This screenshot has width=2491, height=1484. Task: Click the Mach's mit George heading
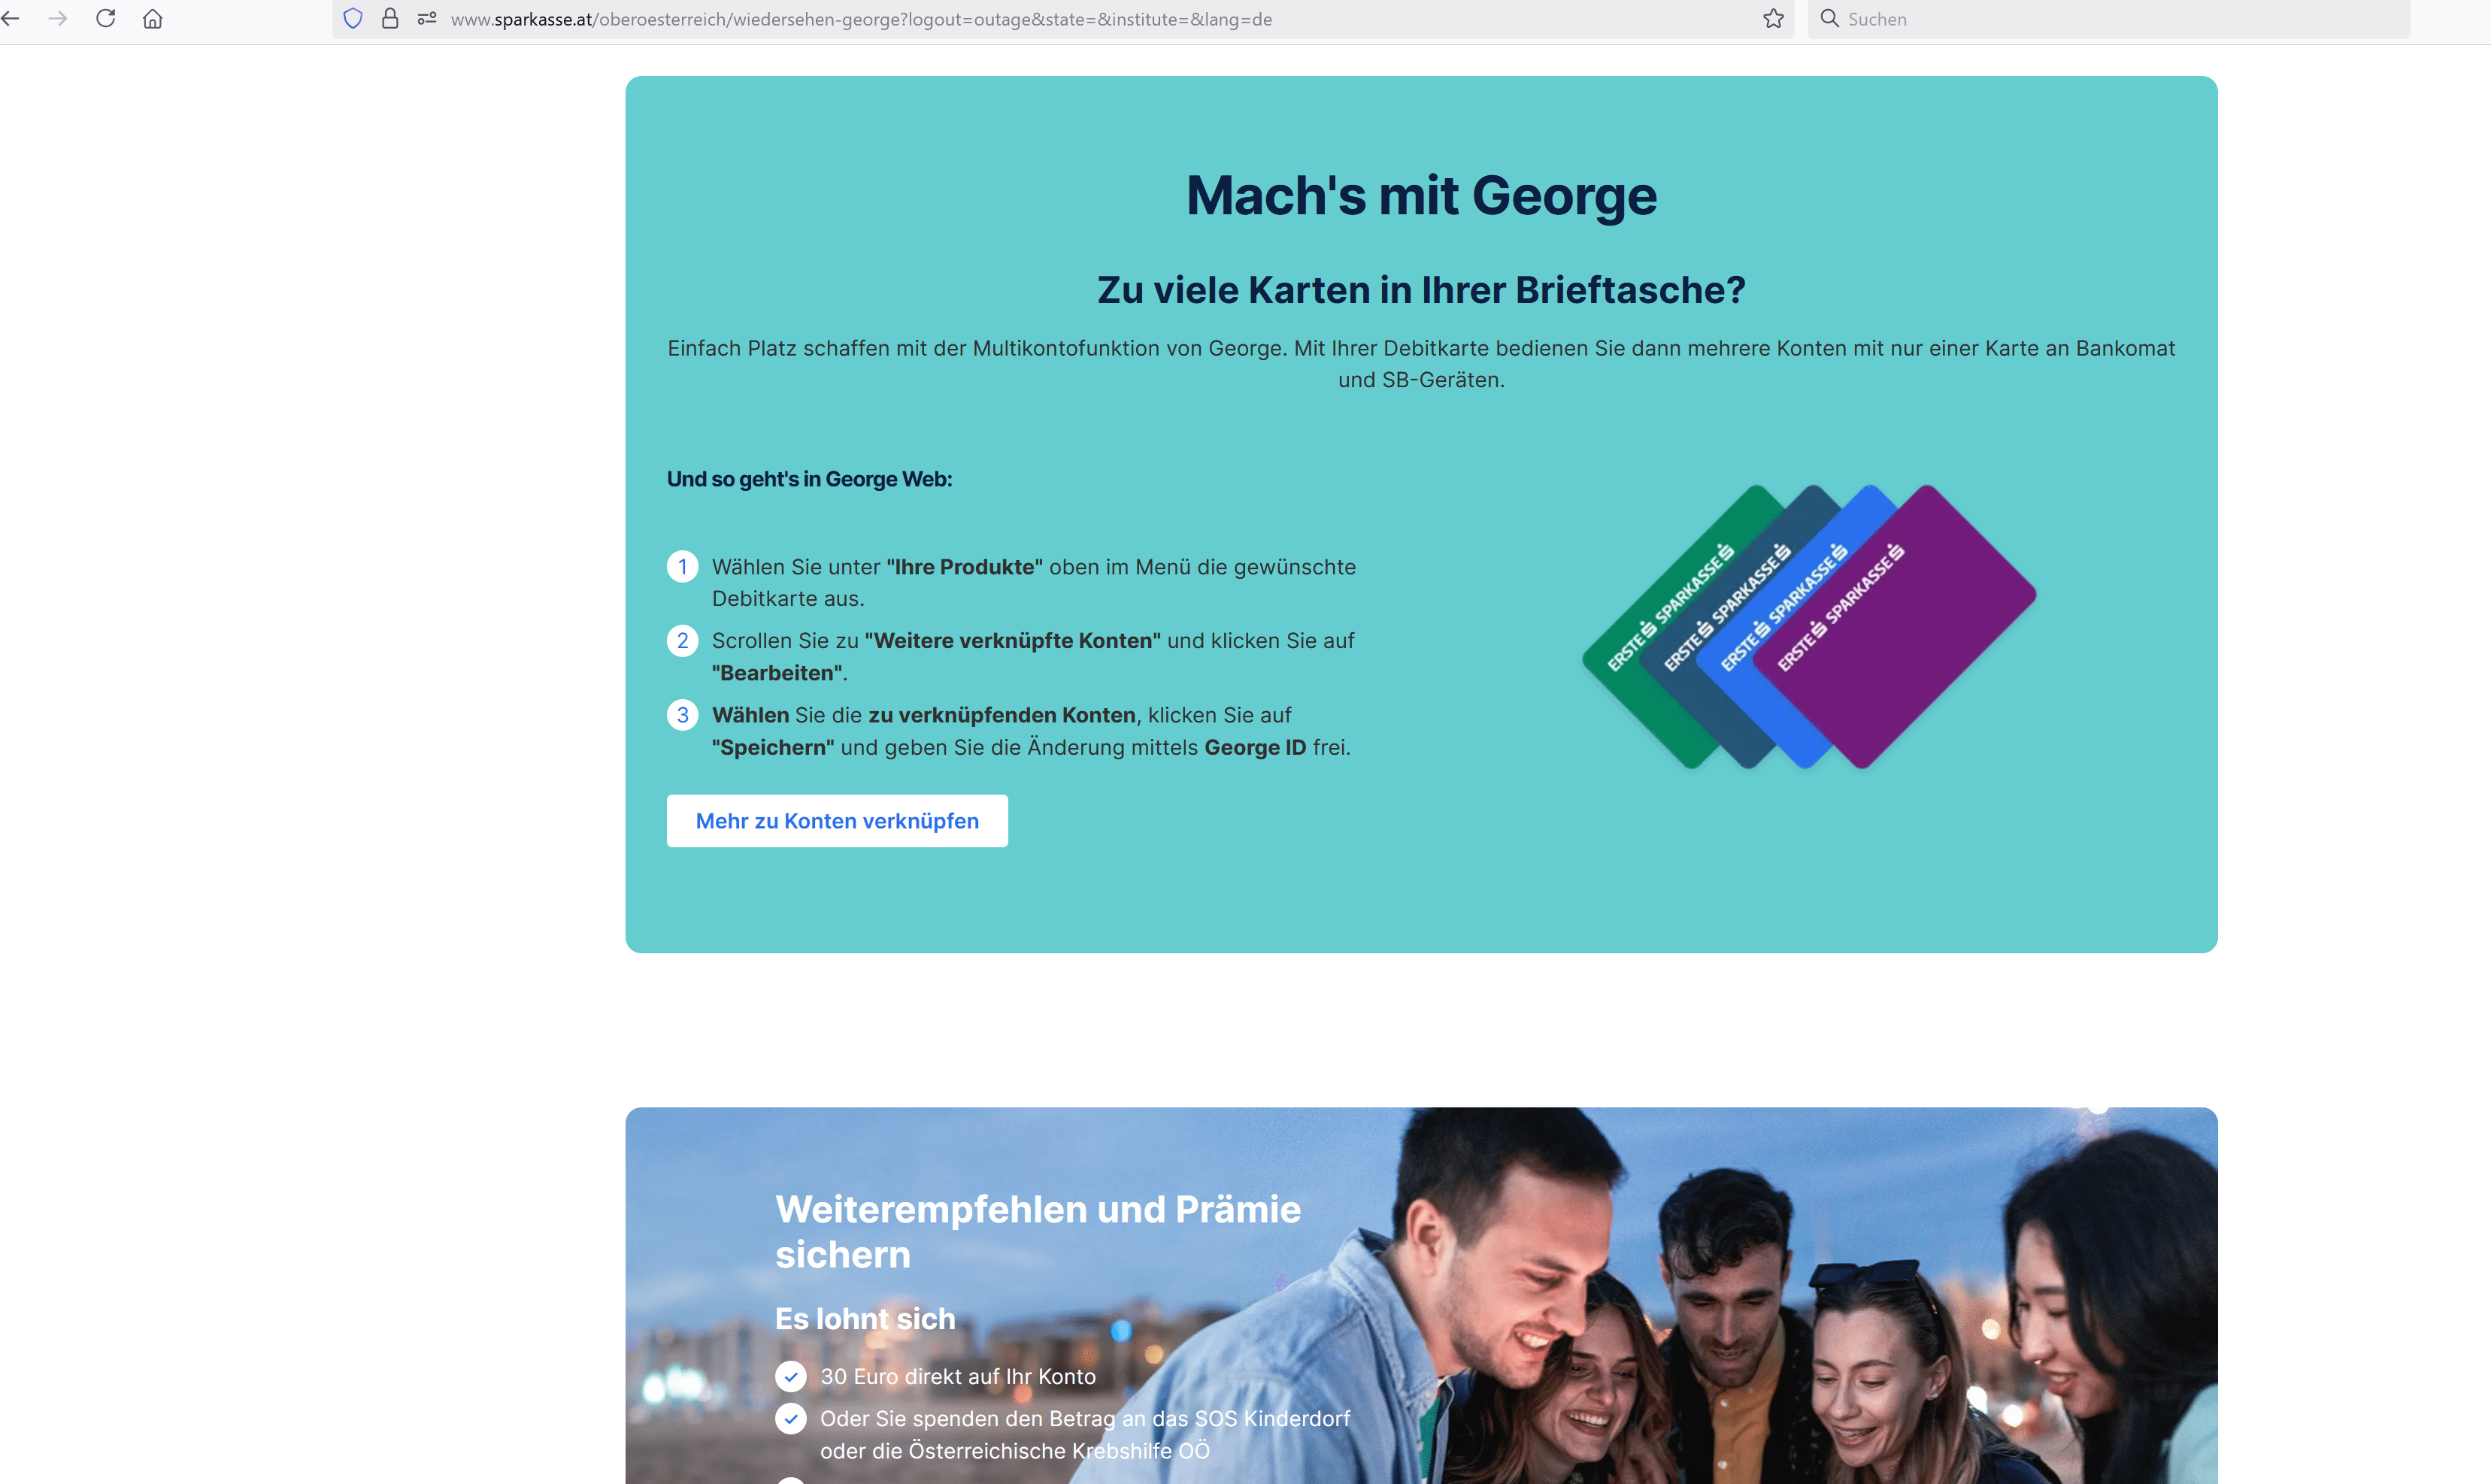coord(1421,196)
